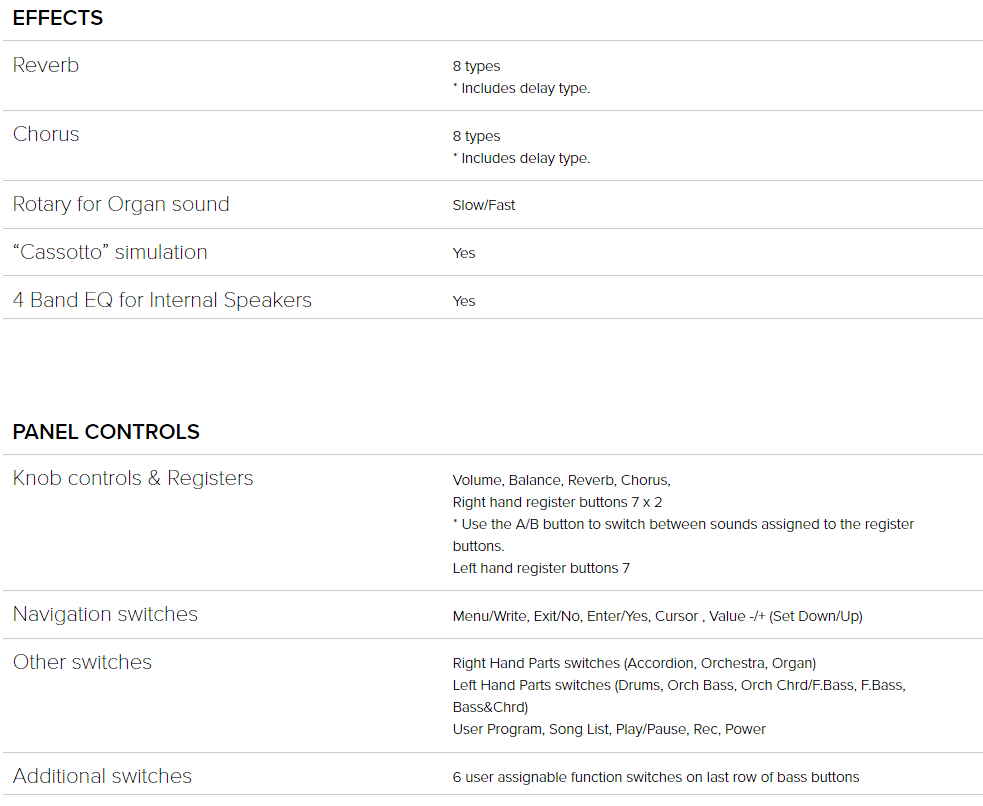Screen dimensions: 983x806
Task: Click the PANEL CONTROLS section heading
Action: 106,431
